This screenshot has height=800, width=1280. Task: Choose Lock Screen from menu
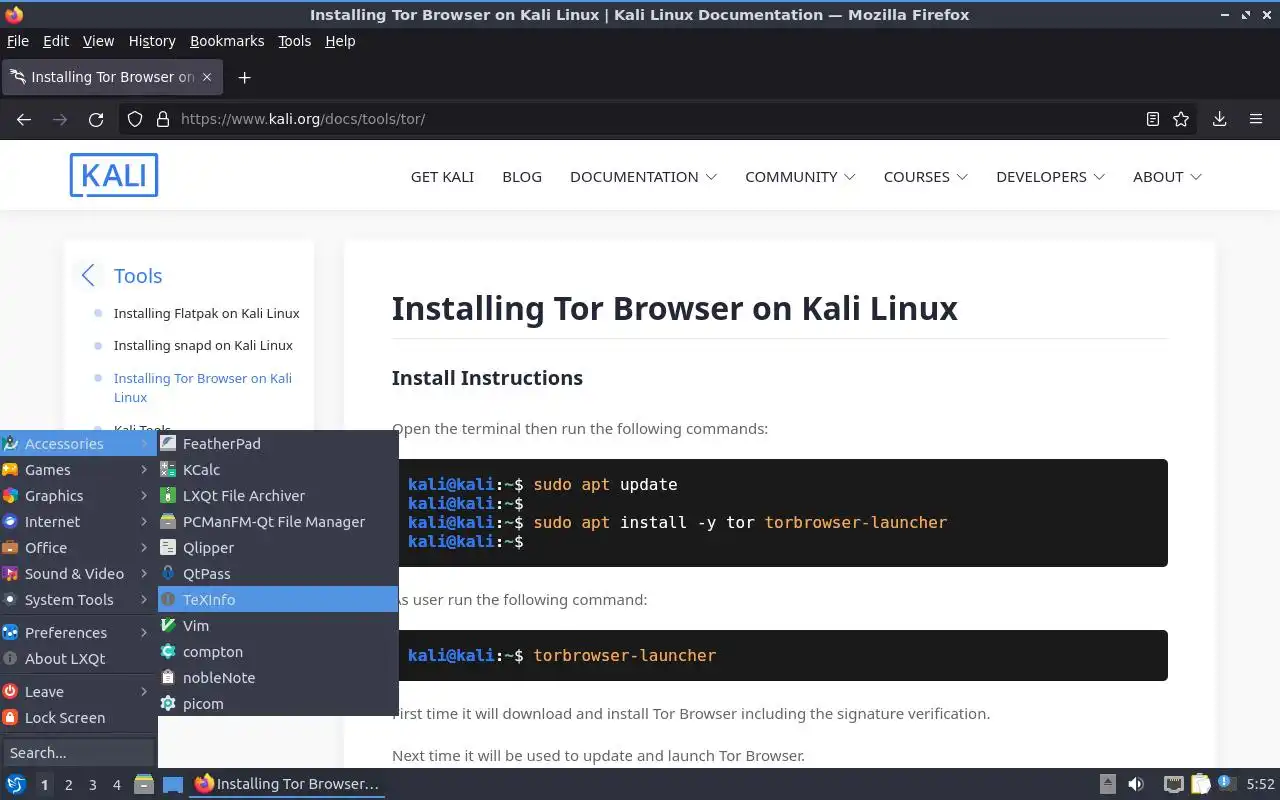pyautogui.click(x=78, y=718)
